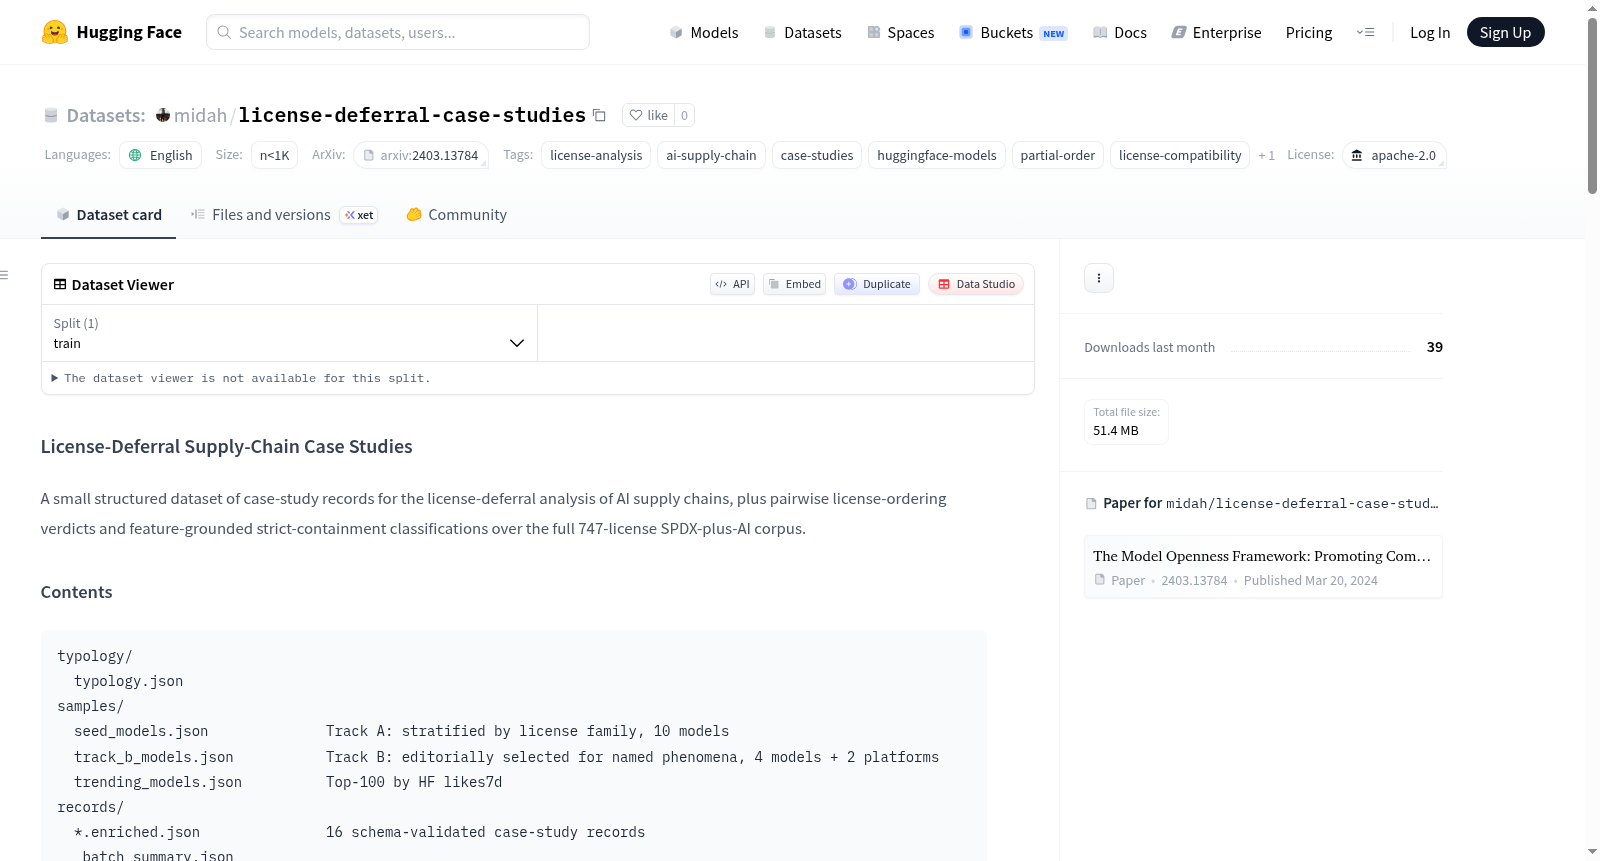Click the license-compatibility tag
The image size is (1600, 861).
(x=1180, y=155)
